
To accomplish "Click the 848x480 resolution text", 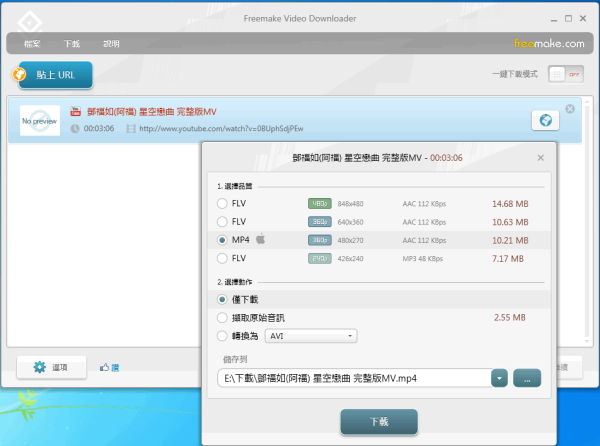I will (x=350, y=204).
